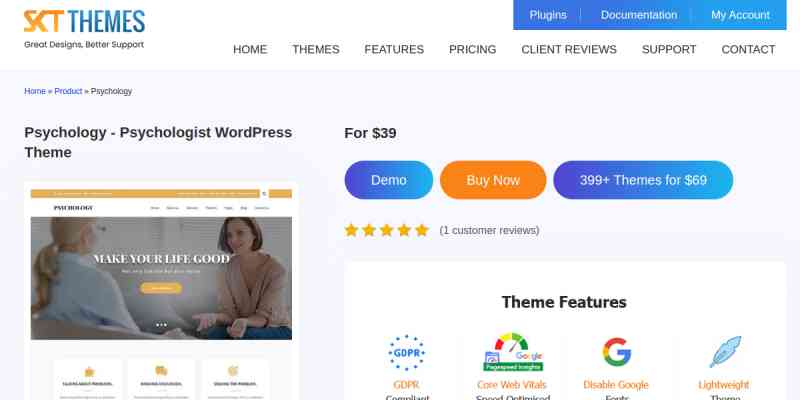The image size is (800, 400).
Task: Open the FEATURES menu item
Action: [394, 49]
